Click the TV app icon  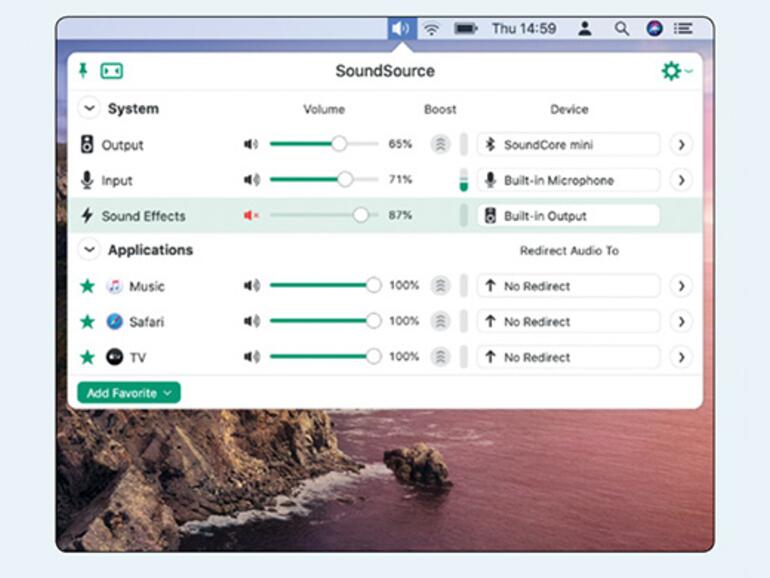pos(114,357)
